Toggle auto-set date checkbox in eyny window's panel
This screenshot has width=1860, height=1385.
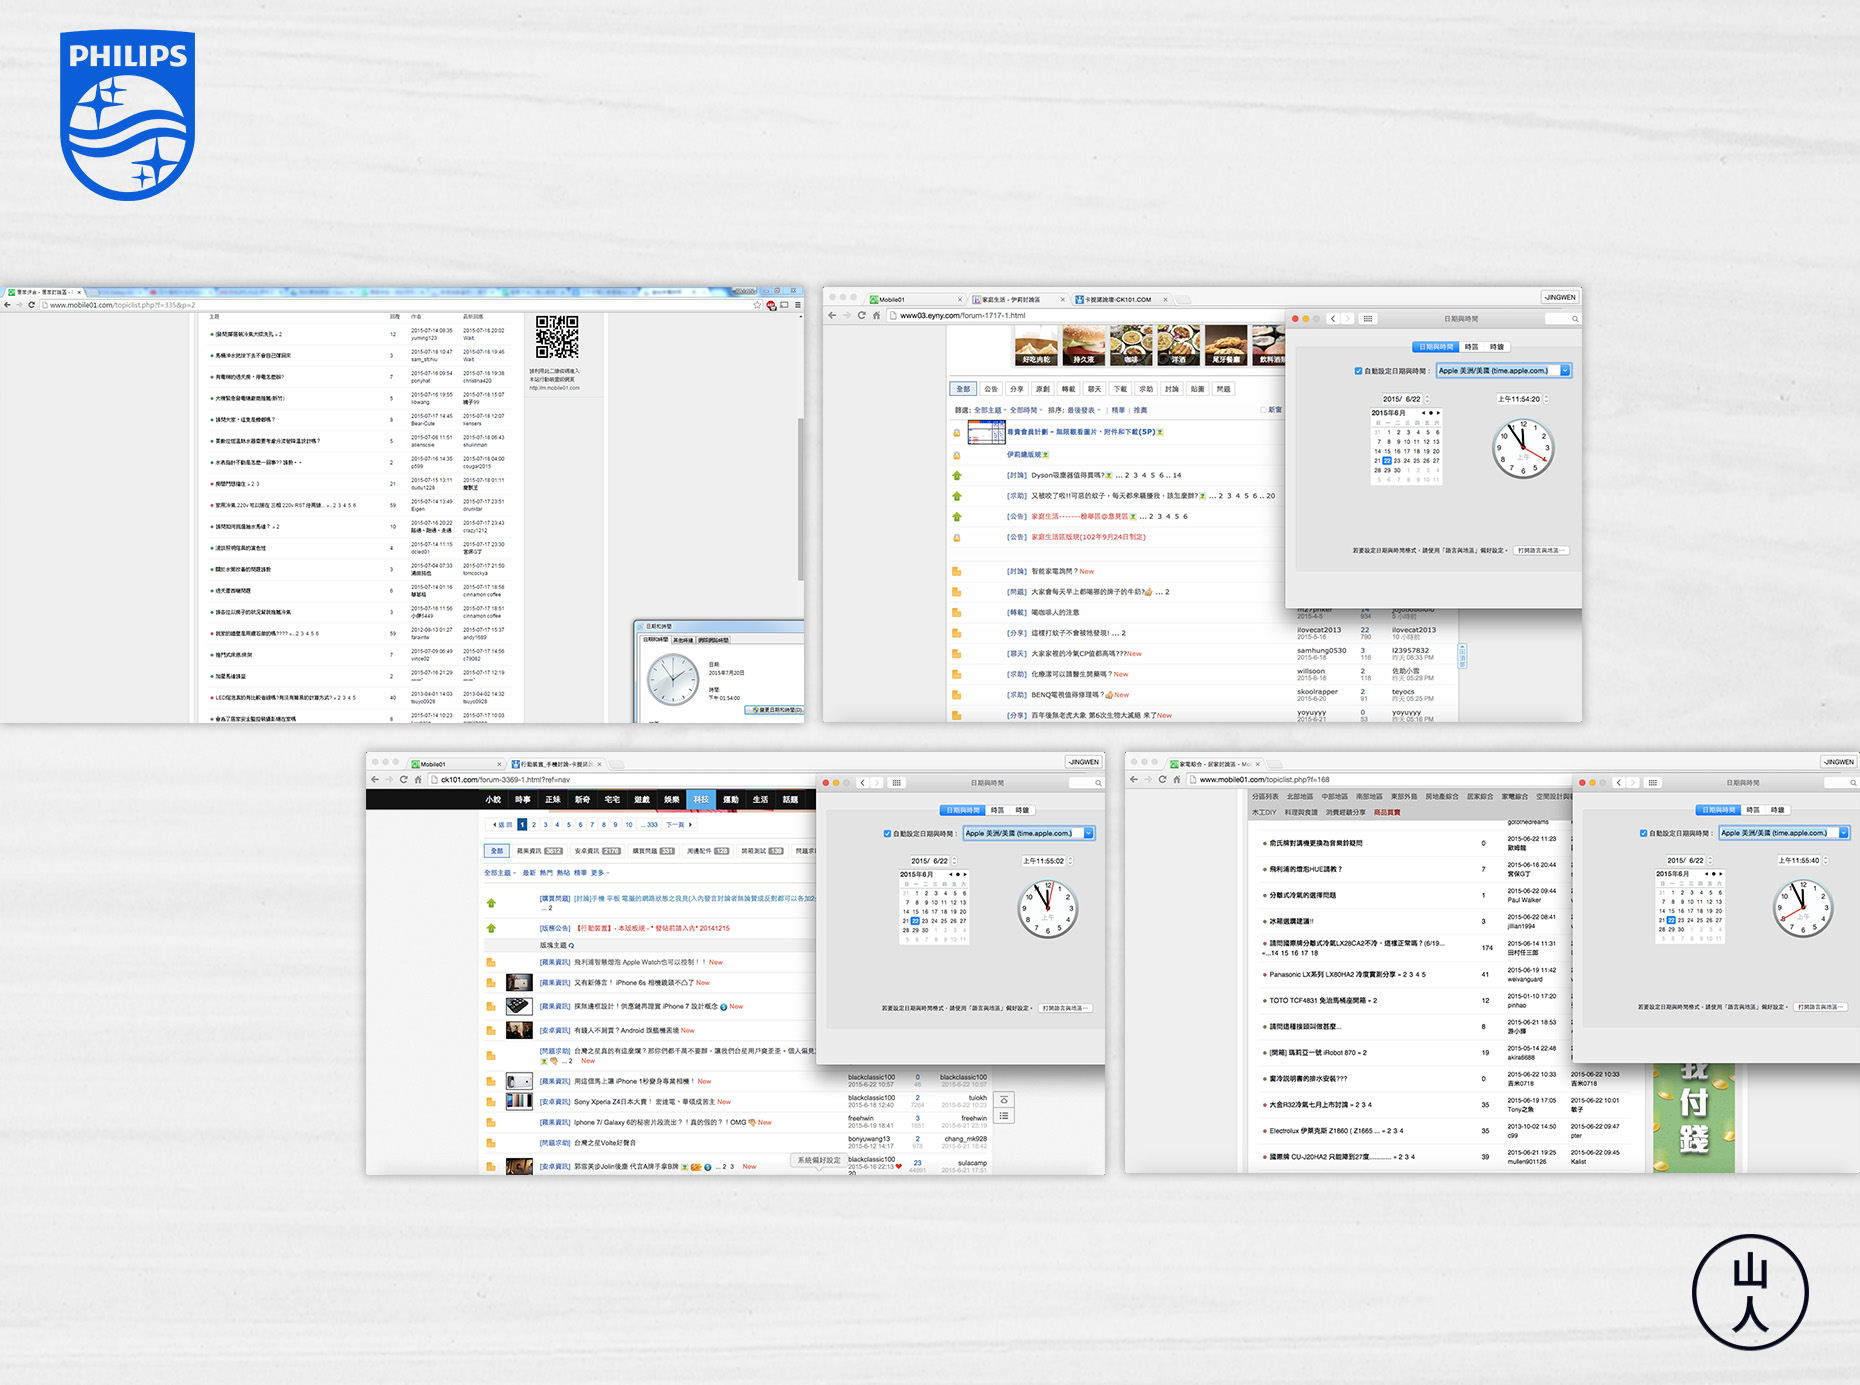coord(1358,371)
